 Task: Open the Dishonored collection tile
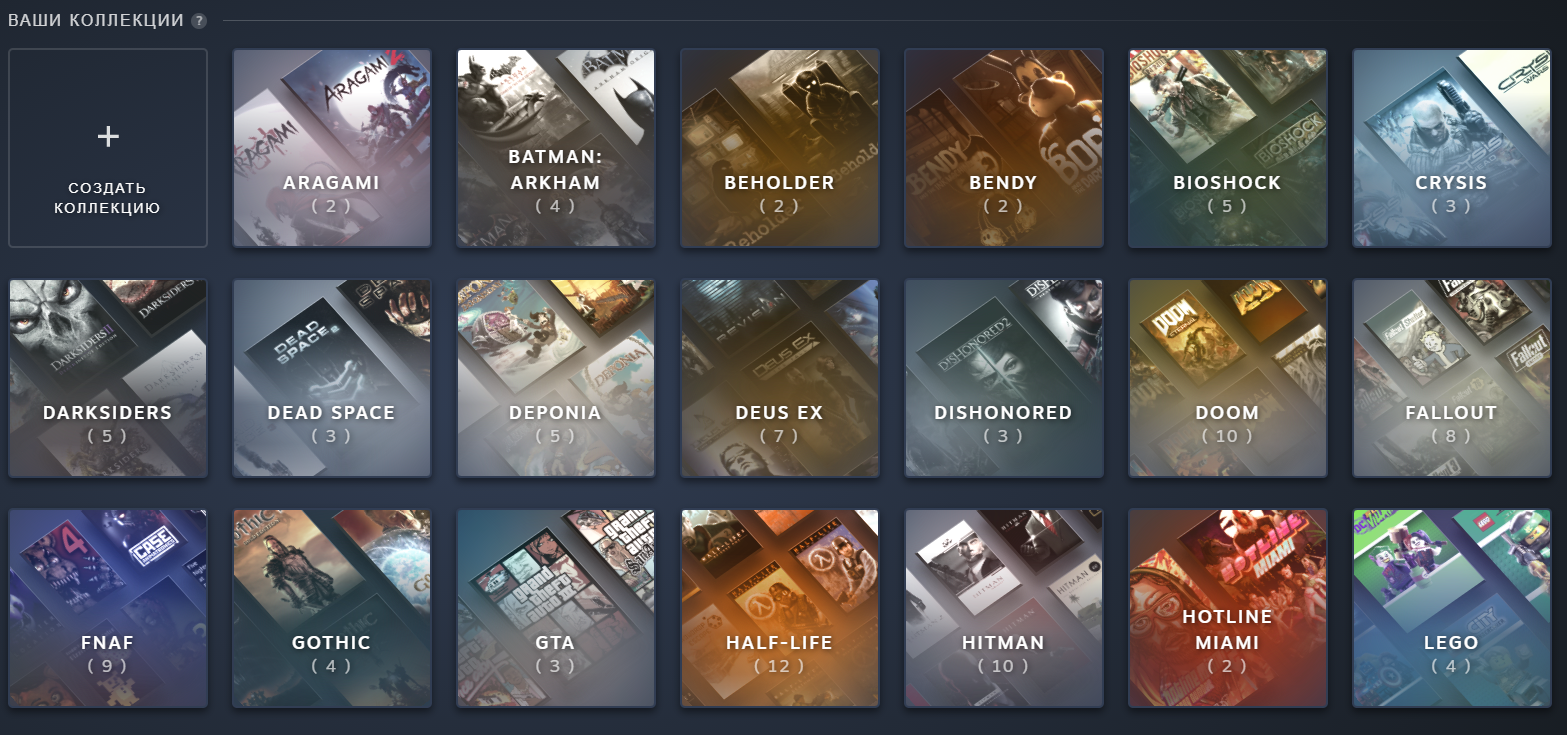(x=1004, y=378)
